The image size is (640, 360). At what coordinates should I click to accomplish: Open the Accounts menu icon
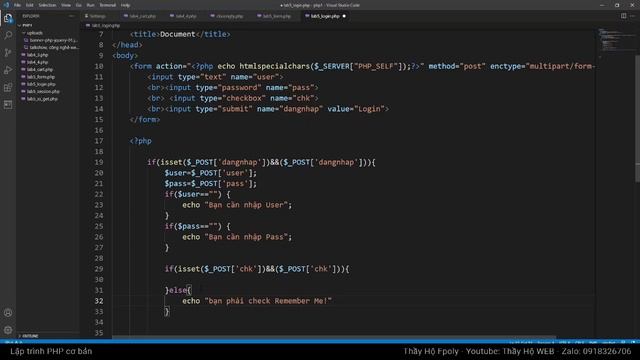(x=8, y=313)
